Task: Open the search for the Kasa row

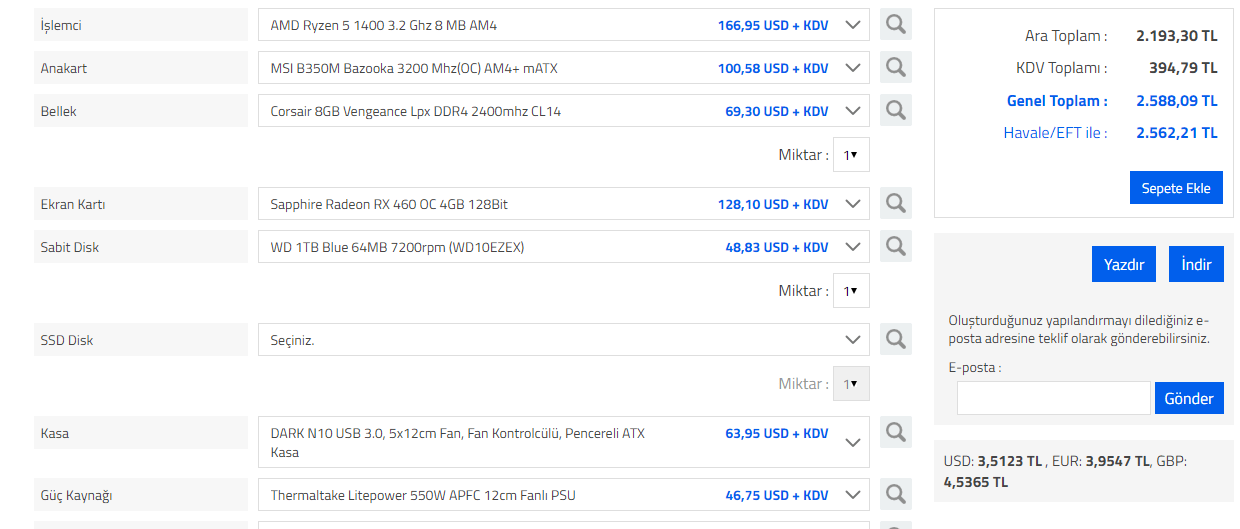Action: (x=896, y=433)
